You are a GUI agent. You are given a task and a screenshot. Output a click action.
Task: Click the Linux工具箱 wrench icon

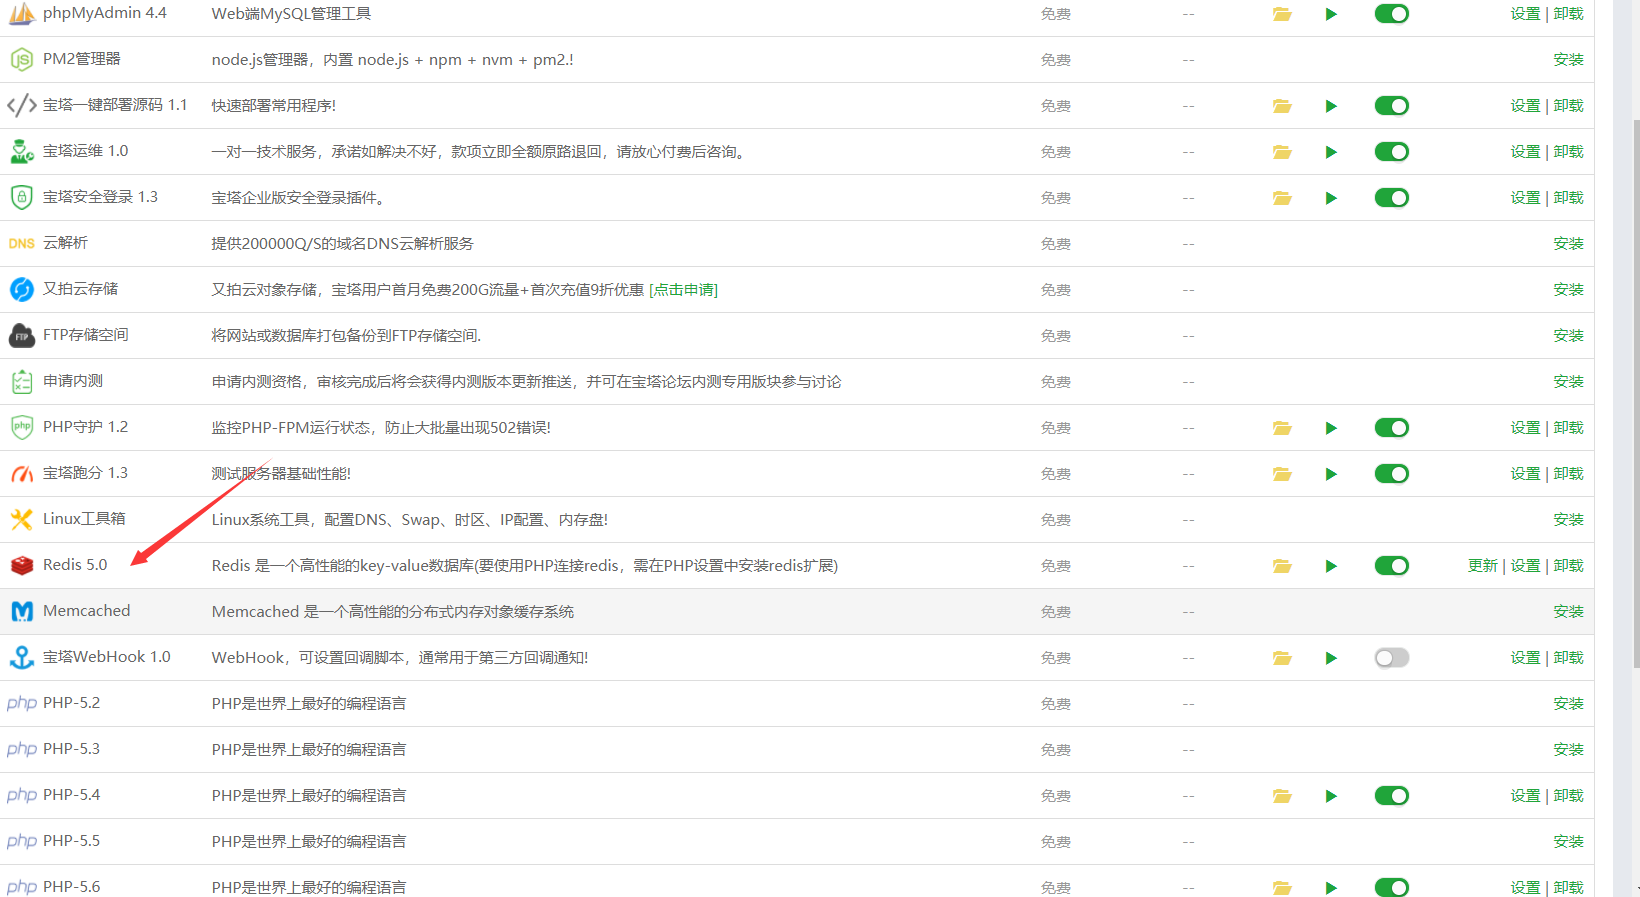coord(22,519)
